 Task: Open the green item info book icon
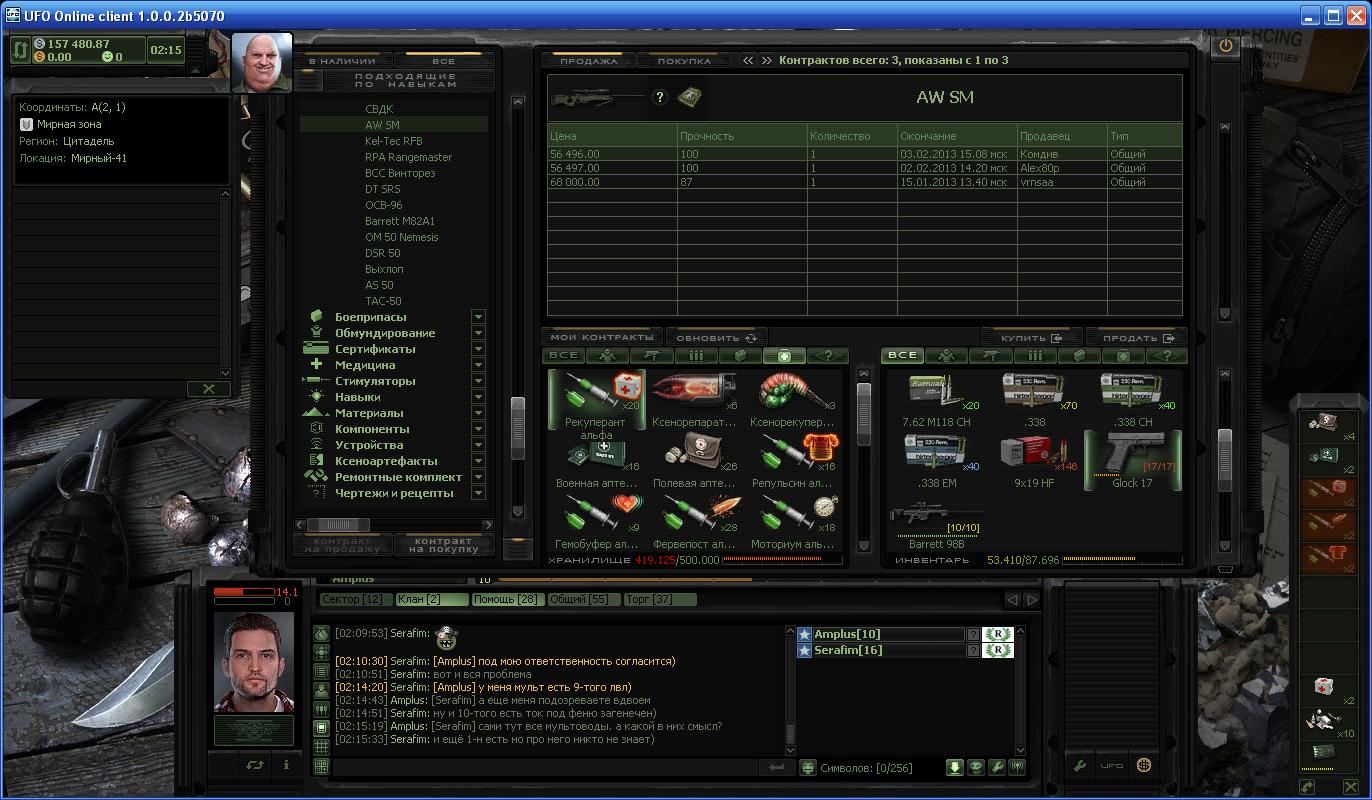click(x=689, y=97)
